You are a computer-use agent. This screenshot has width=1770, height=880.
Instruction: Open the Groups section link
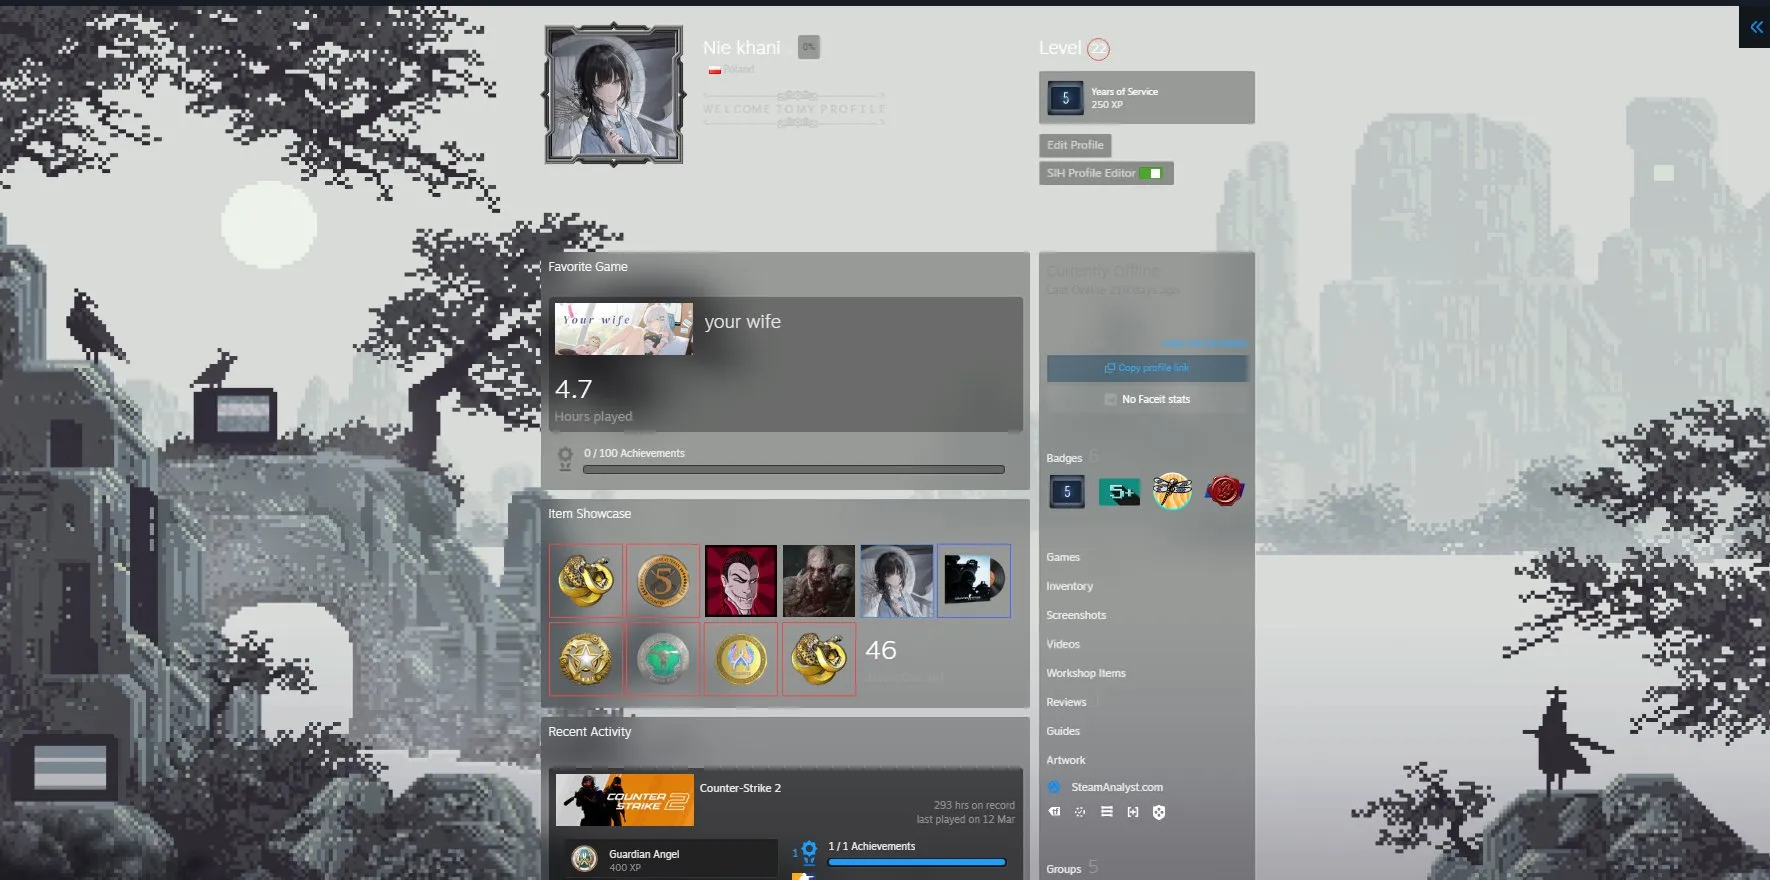tap(1064, 869)
